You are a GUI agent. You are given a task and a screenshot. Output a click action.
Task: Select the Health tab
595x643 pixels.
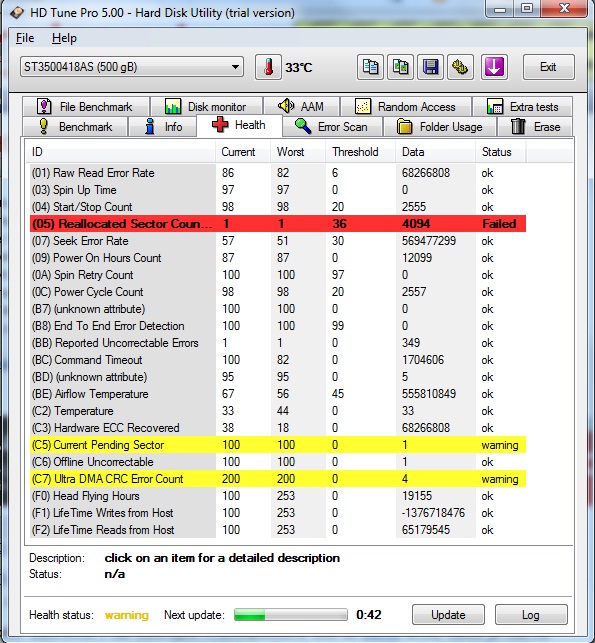click(x=239, y=125)
